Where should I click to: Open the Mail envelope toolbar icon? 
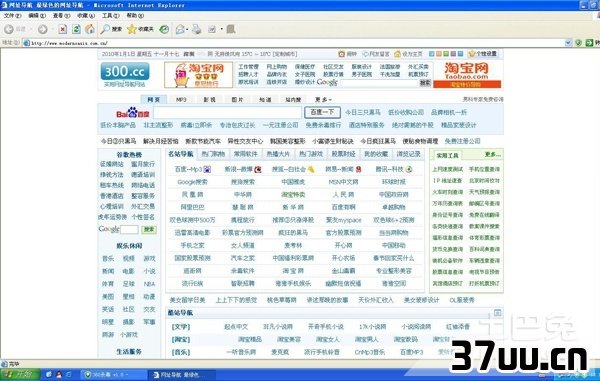180,29
